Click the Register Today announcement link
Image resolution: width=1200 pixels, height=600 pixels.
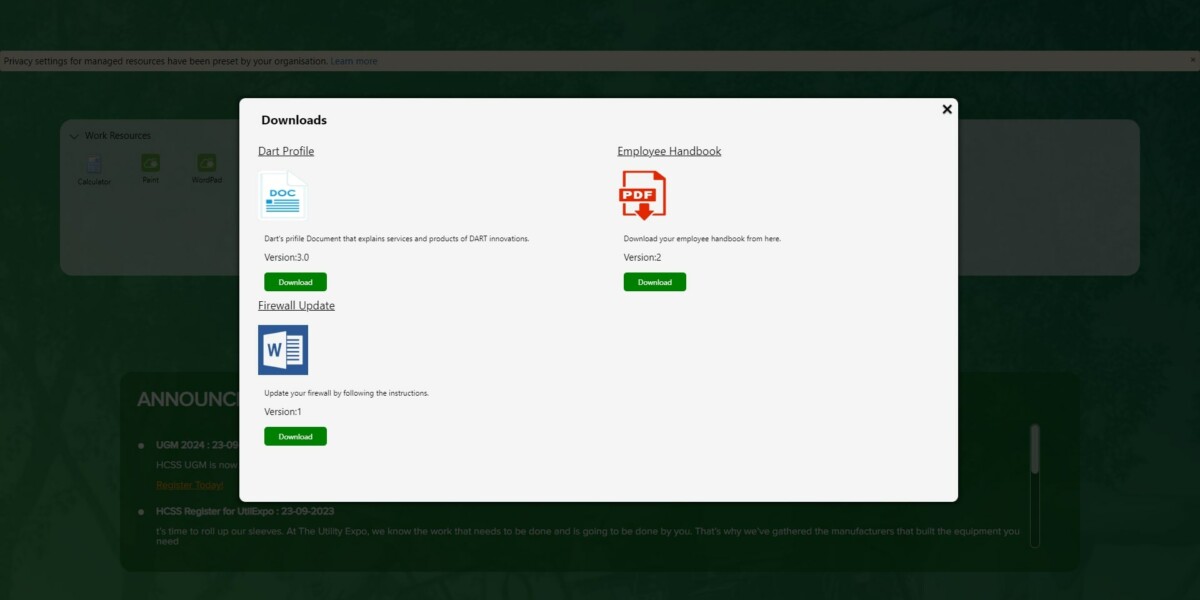point(189,483)
